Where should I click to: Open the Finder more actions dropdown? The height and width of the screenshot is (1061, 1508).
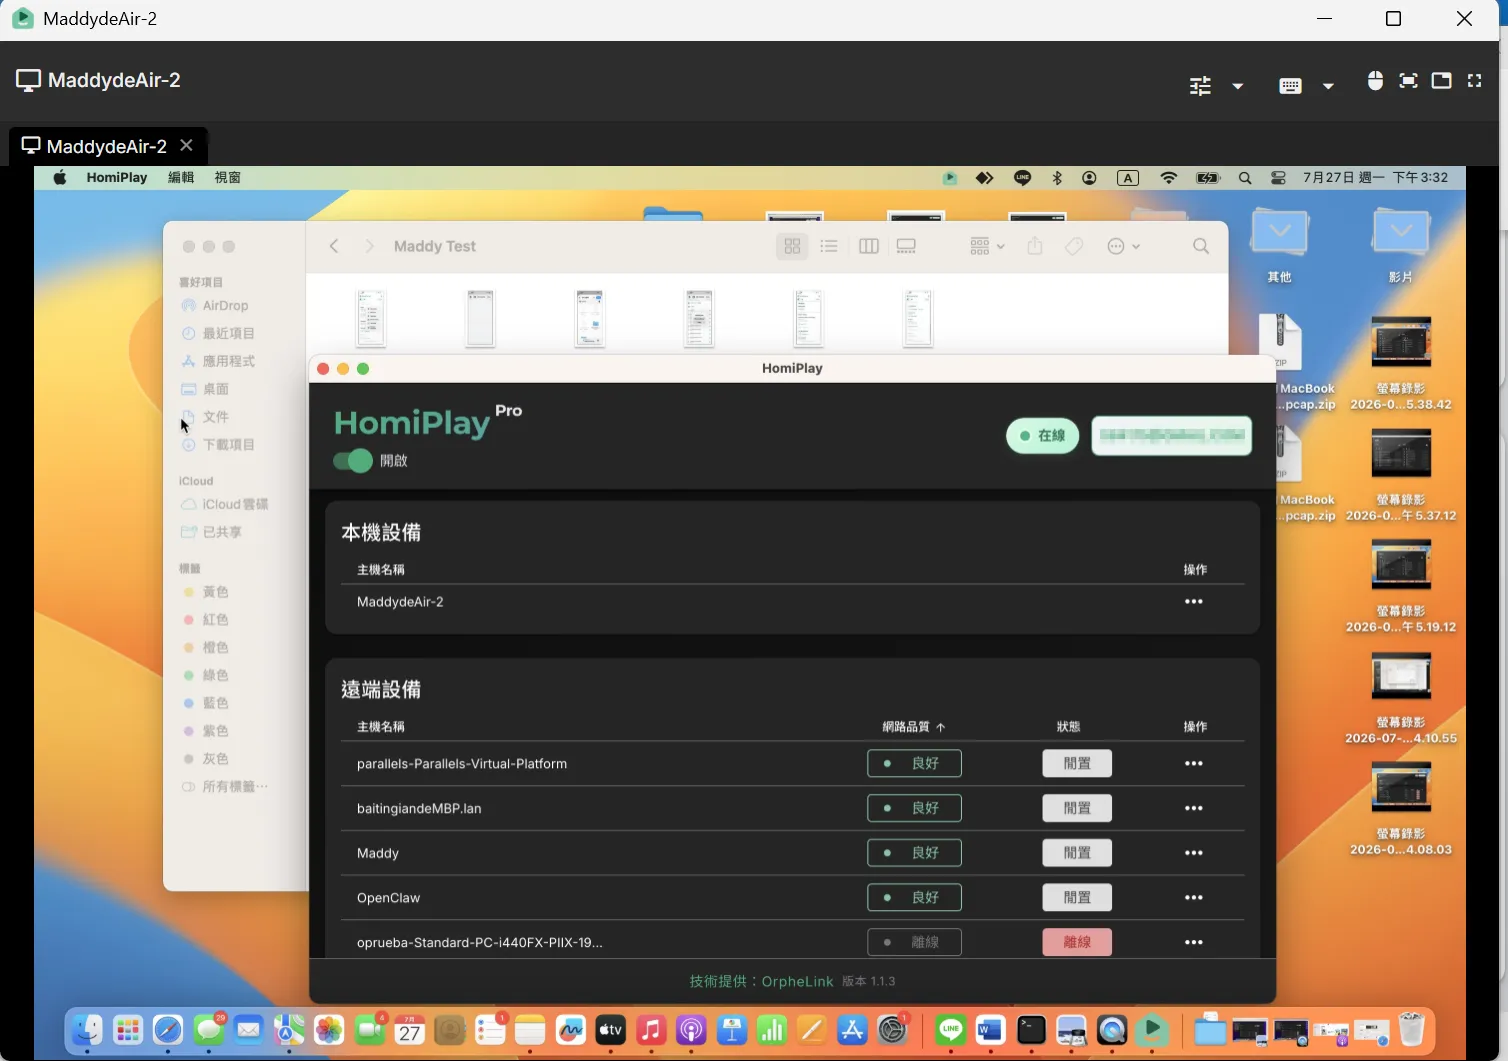(x=1124, y=246)
